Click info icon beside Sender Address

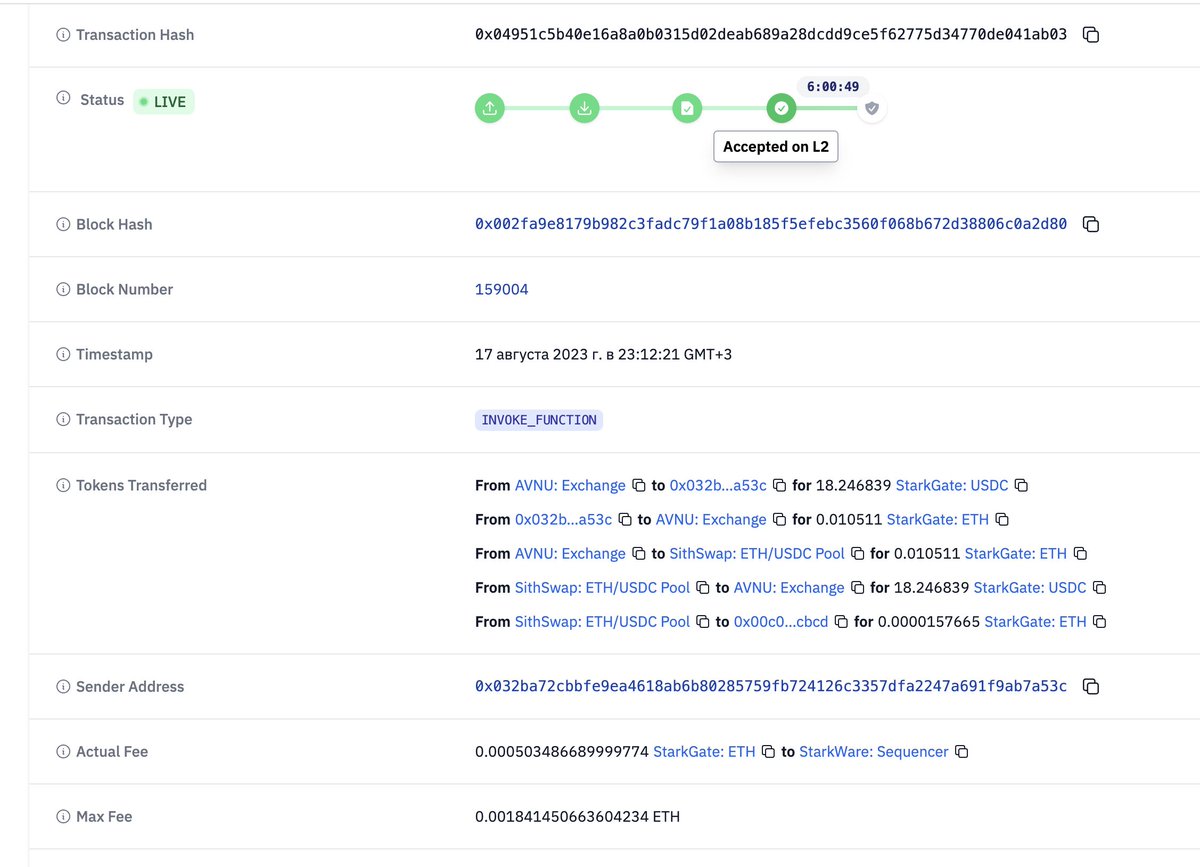63,687
